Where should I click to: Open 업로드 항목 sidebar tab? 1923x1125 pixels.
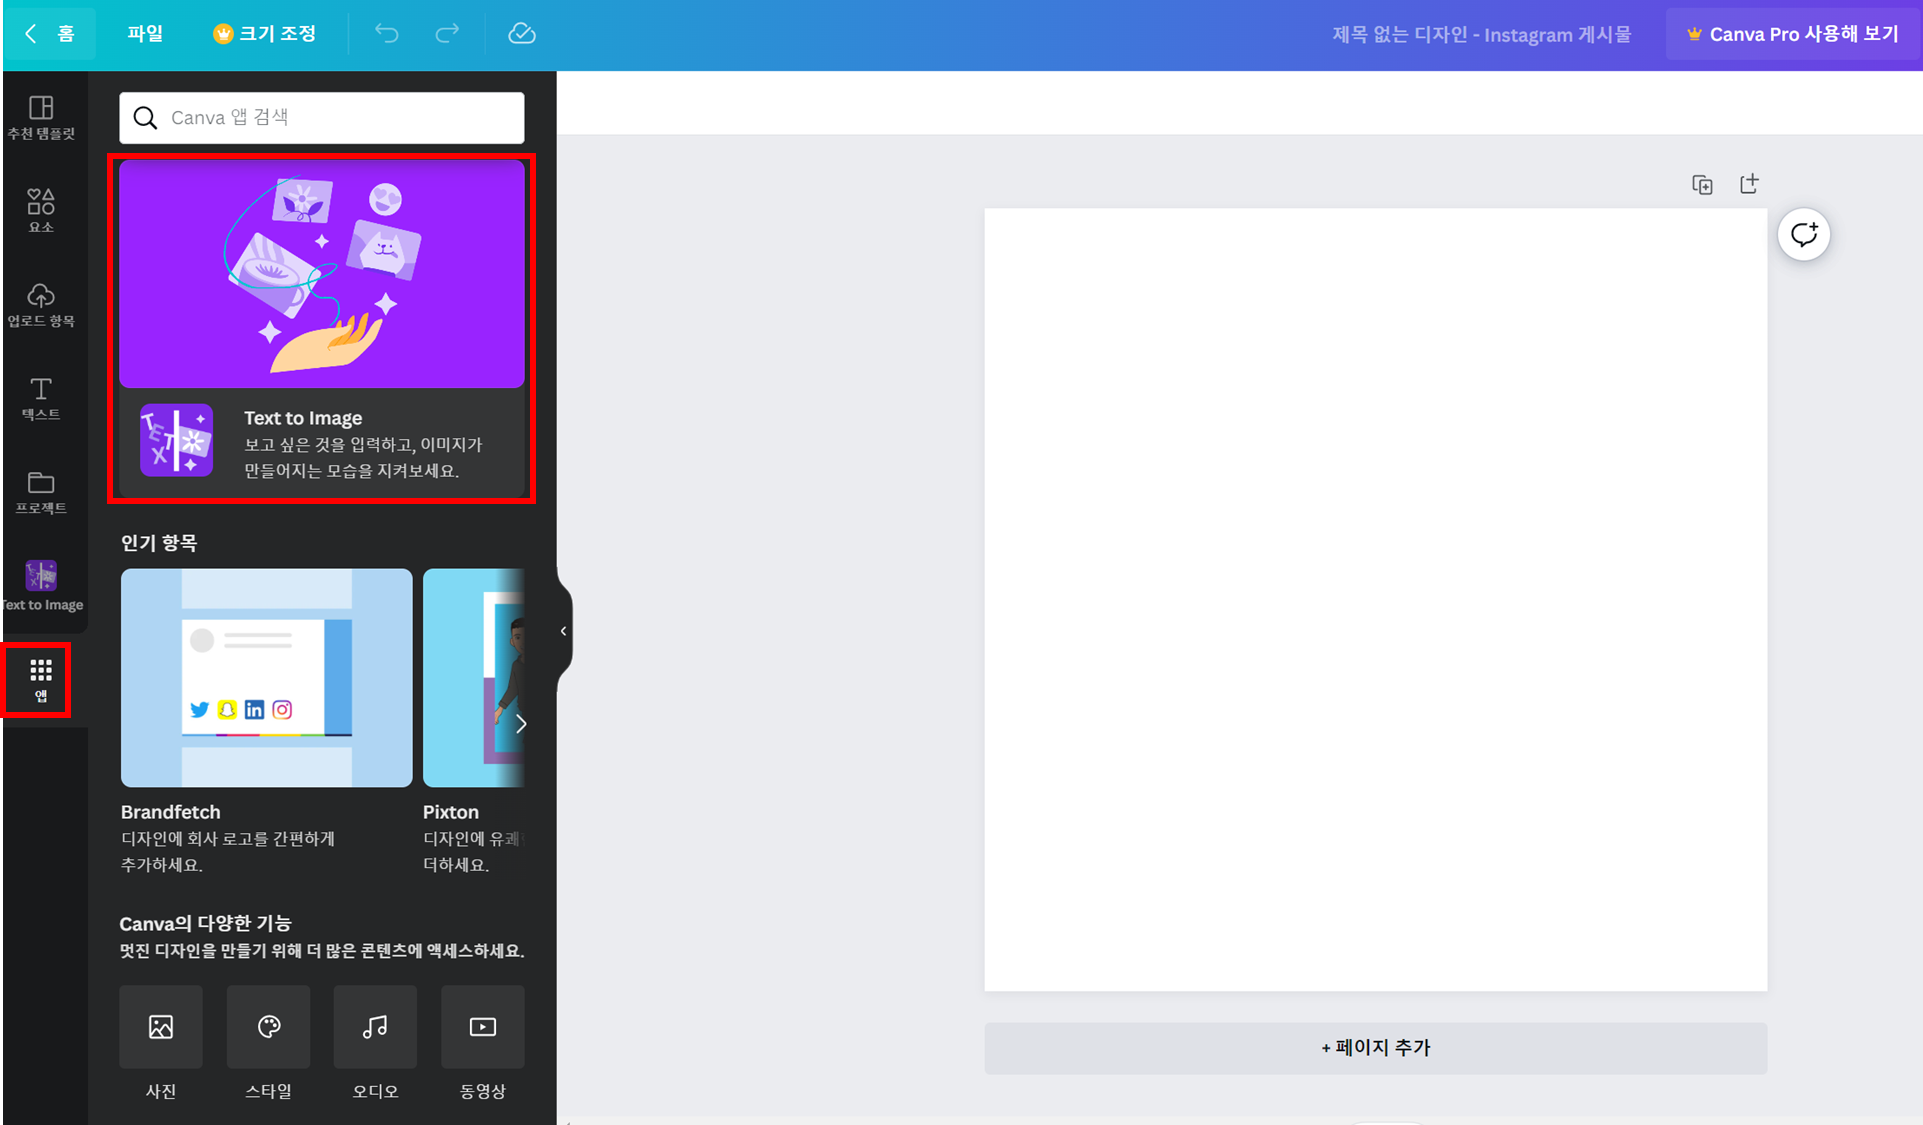[41, 304]
